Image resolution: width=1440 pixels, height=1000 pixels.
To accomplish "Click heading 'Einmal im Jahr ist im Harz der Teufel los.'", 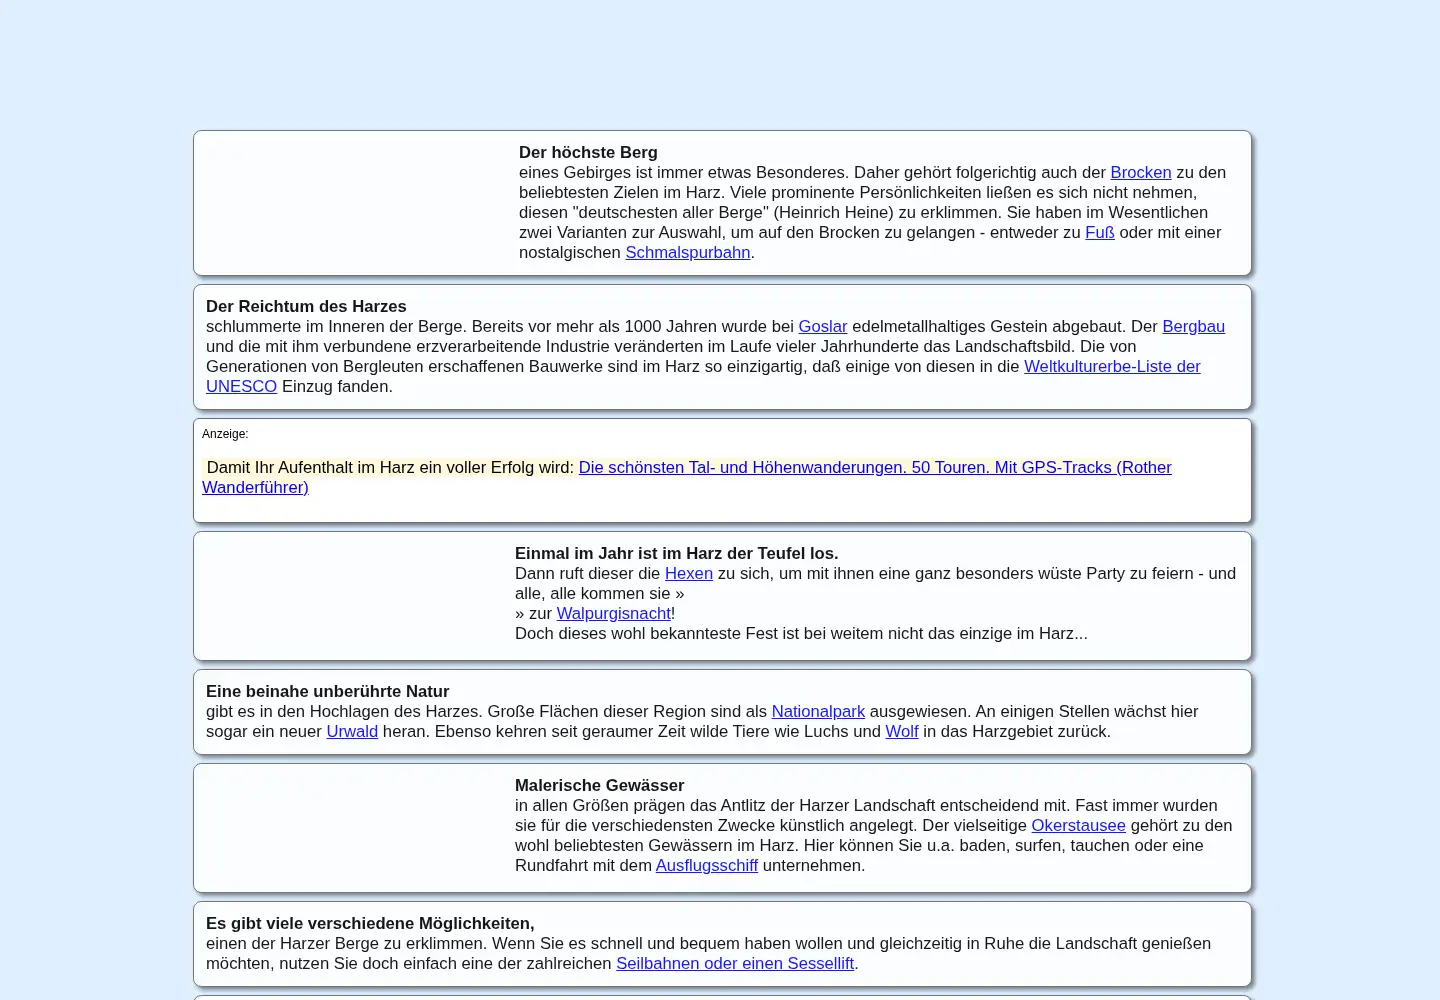I will point(676,553).
